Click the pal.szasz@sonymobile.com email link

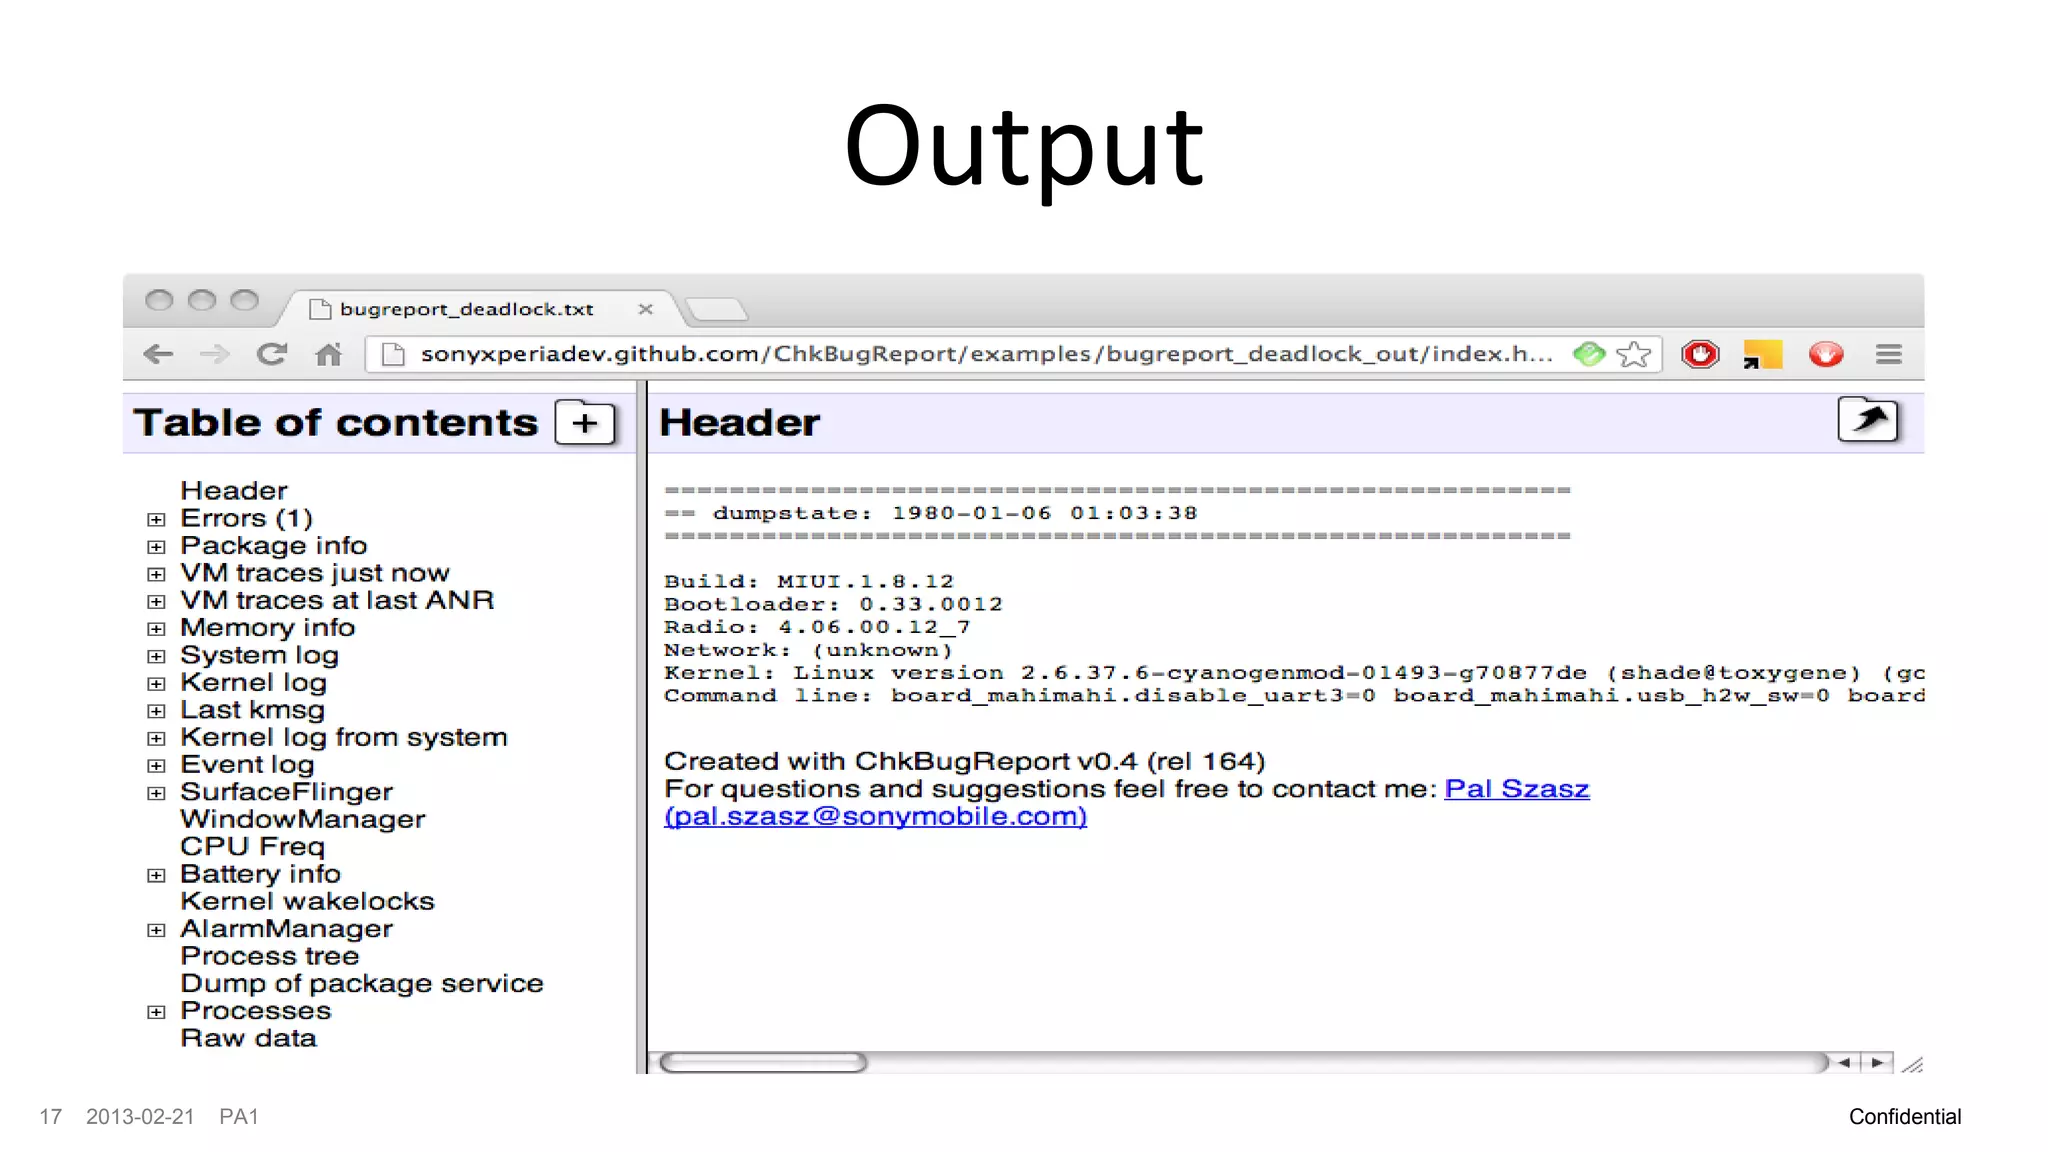pos(876,816)
